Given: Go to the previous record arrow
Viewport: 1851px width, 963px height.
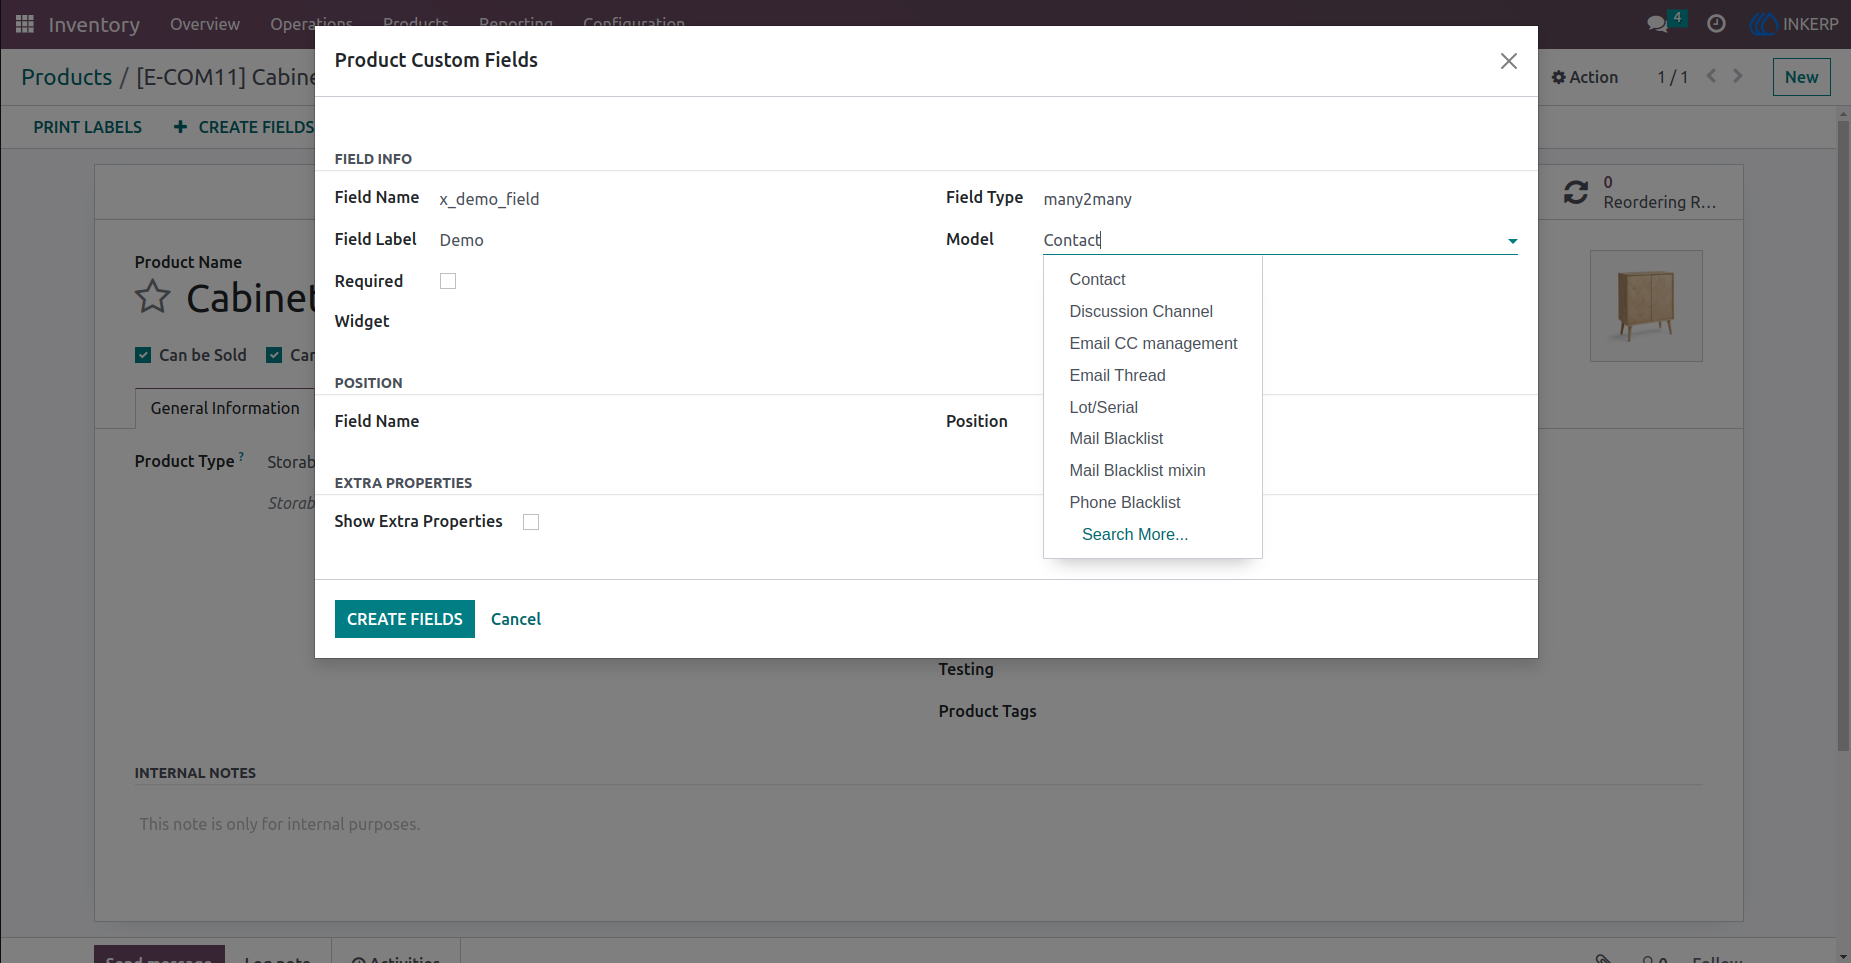Looking at the screenshot, I should 1712,76.
